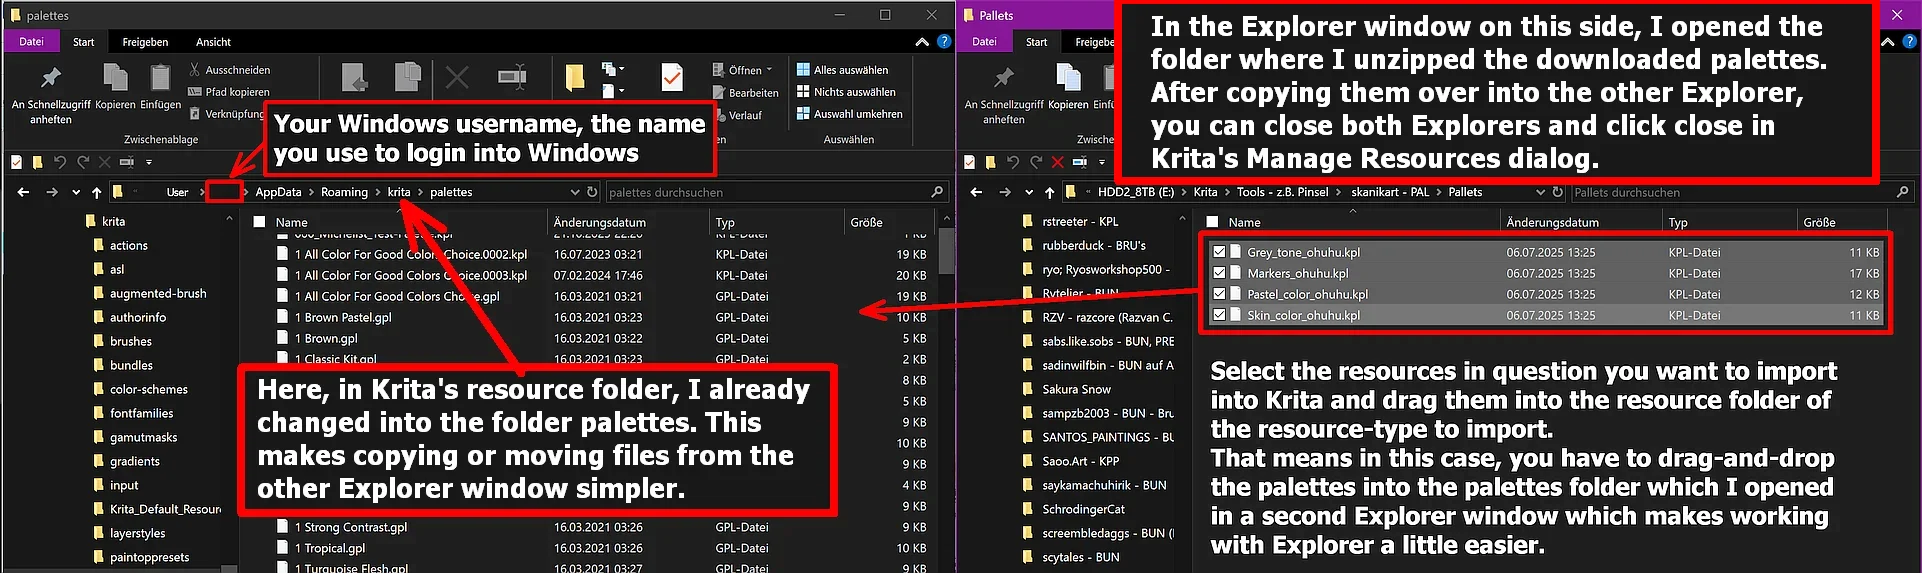
Task: Click undo in palettes quick access toolbar
Action: (x=60, y=162)
